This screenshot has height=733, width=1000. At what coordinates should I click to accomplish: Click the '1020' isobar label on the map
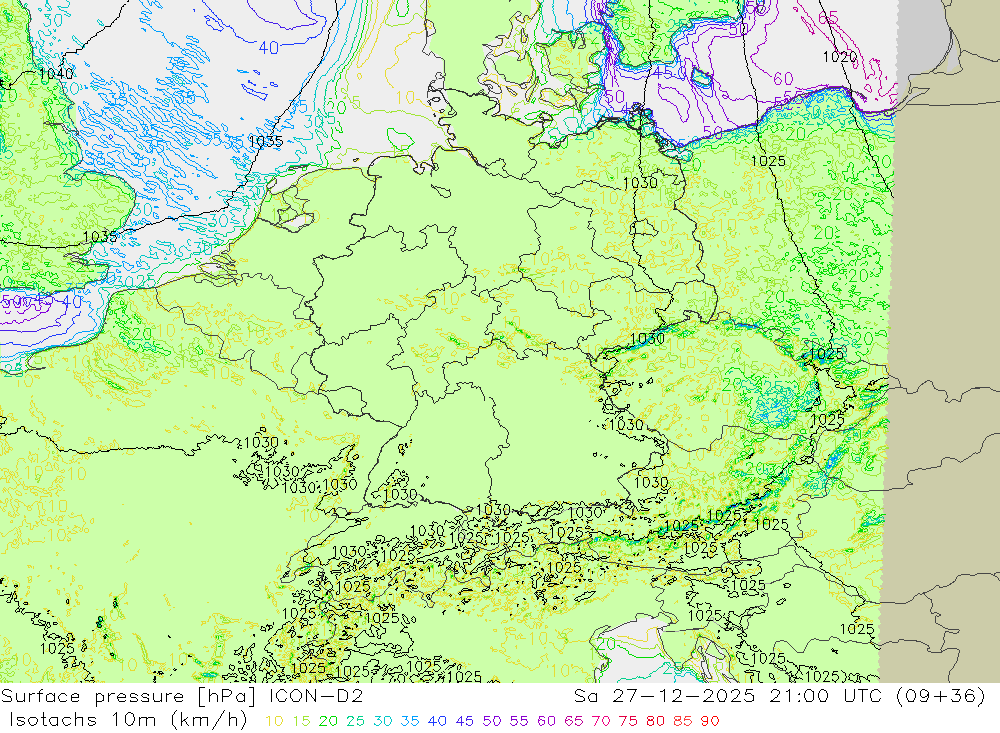tap(840, 57)
